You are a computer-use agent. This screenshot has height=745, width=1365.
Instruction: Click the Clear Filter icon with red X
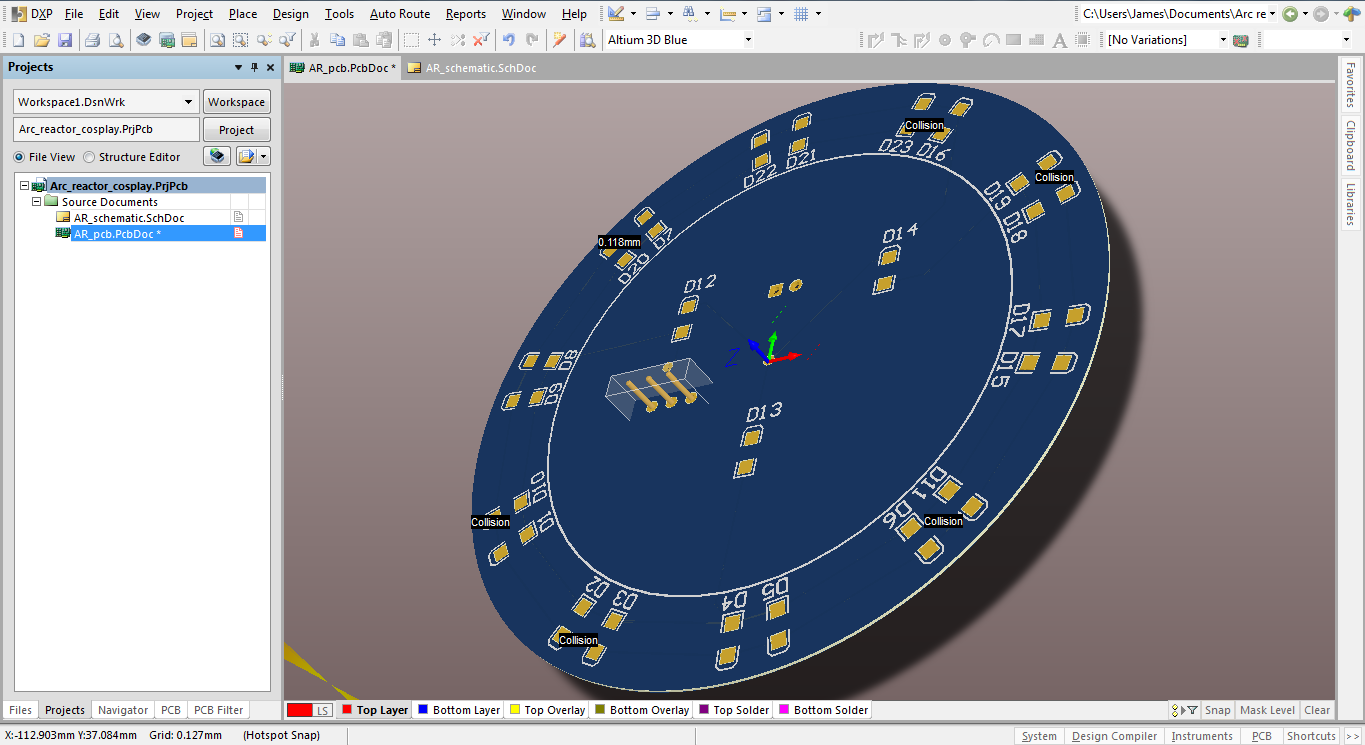coord(481,40)
